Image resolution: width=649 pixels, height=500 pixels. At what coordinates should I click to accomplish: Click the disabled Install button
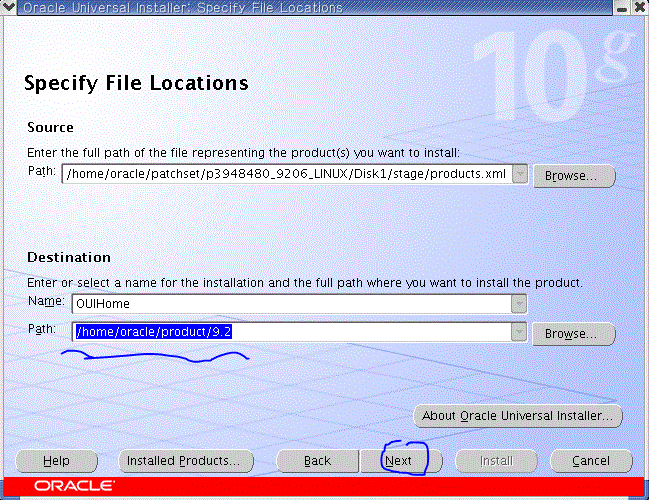pyautogui.click(x=496, y=461)
